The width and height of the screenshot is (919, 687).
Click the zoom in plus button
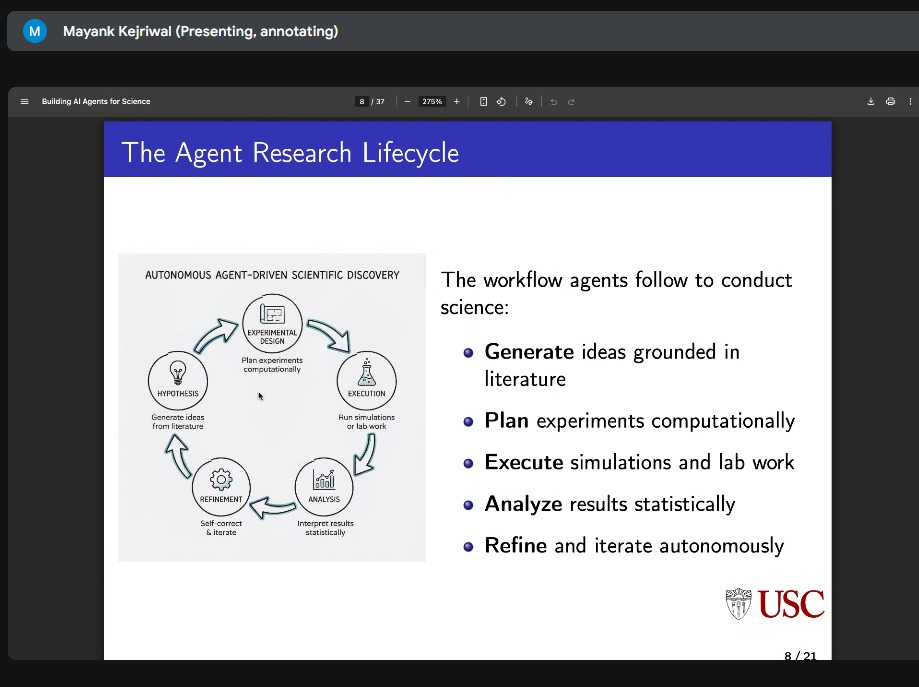point(457,101)
